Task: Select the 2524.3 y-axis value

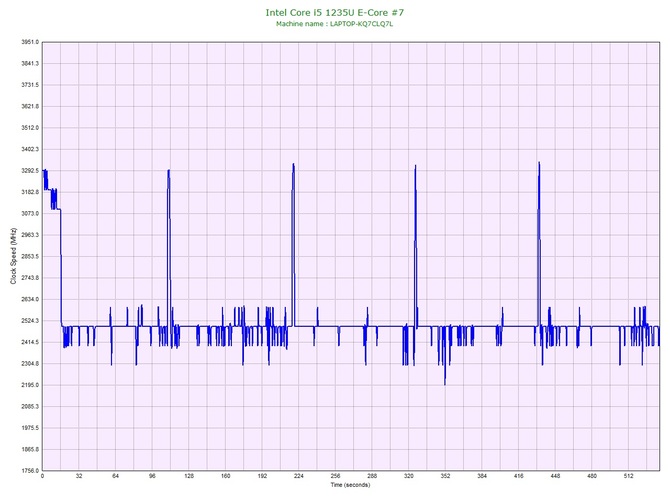Action: coord(30,320)
